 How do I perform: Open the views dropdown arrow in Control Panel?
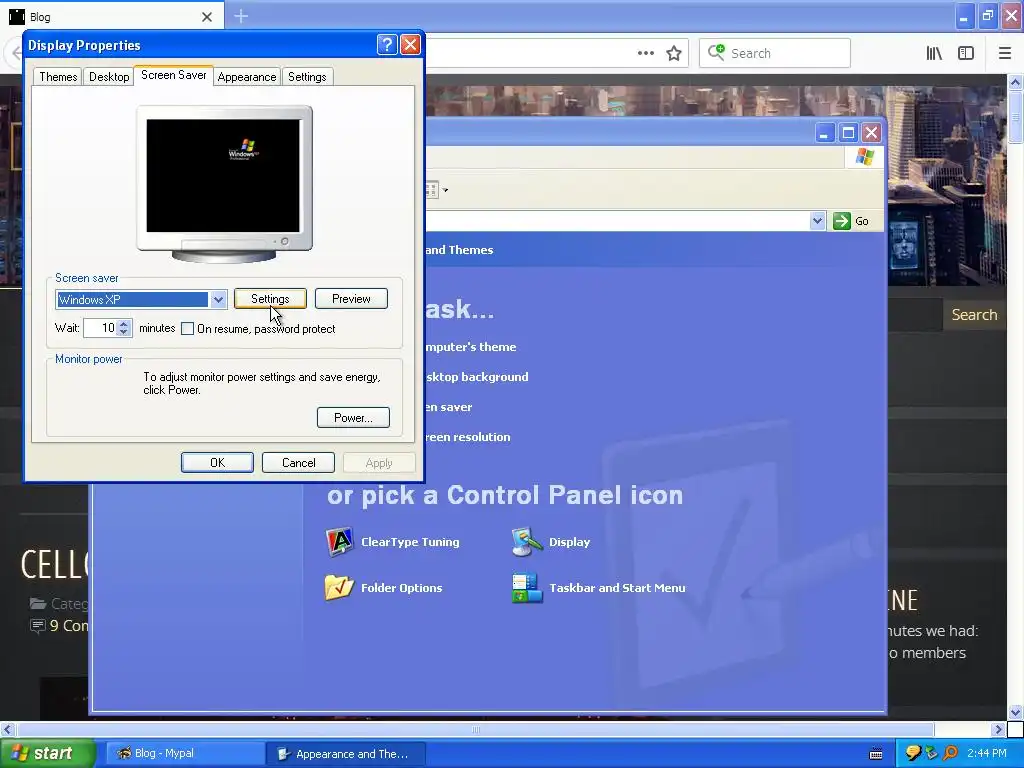(x=445, y=191)
